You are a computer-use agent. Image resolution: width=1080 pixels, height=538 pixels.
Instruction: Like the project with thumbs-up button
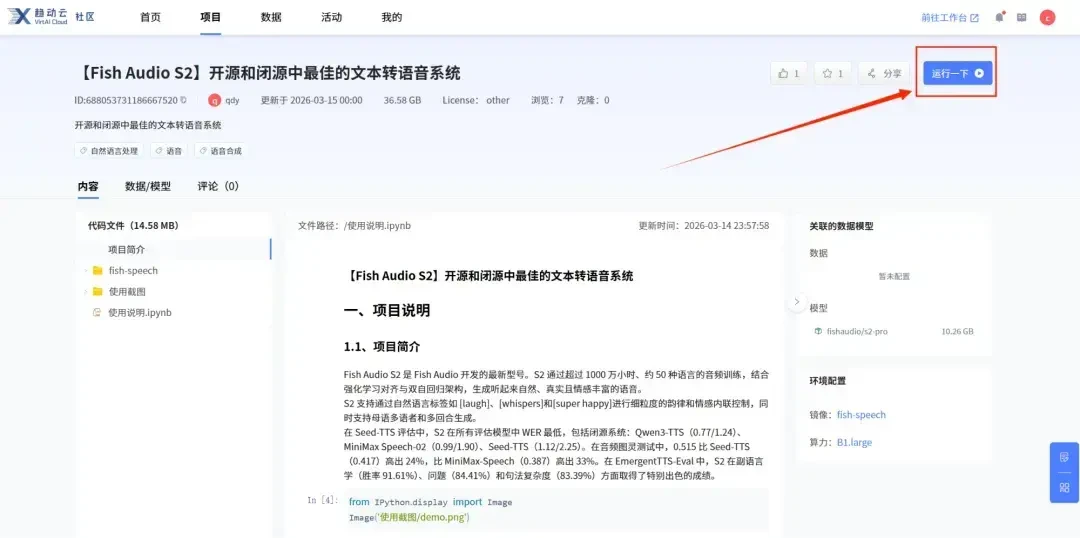click(789, 73)
